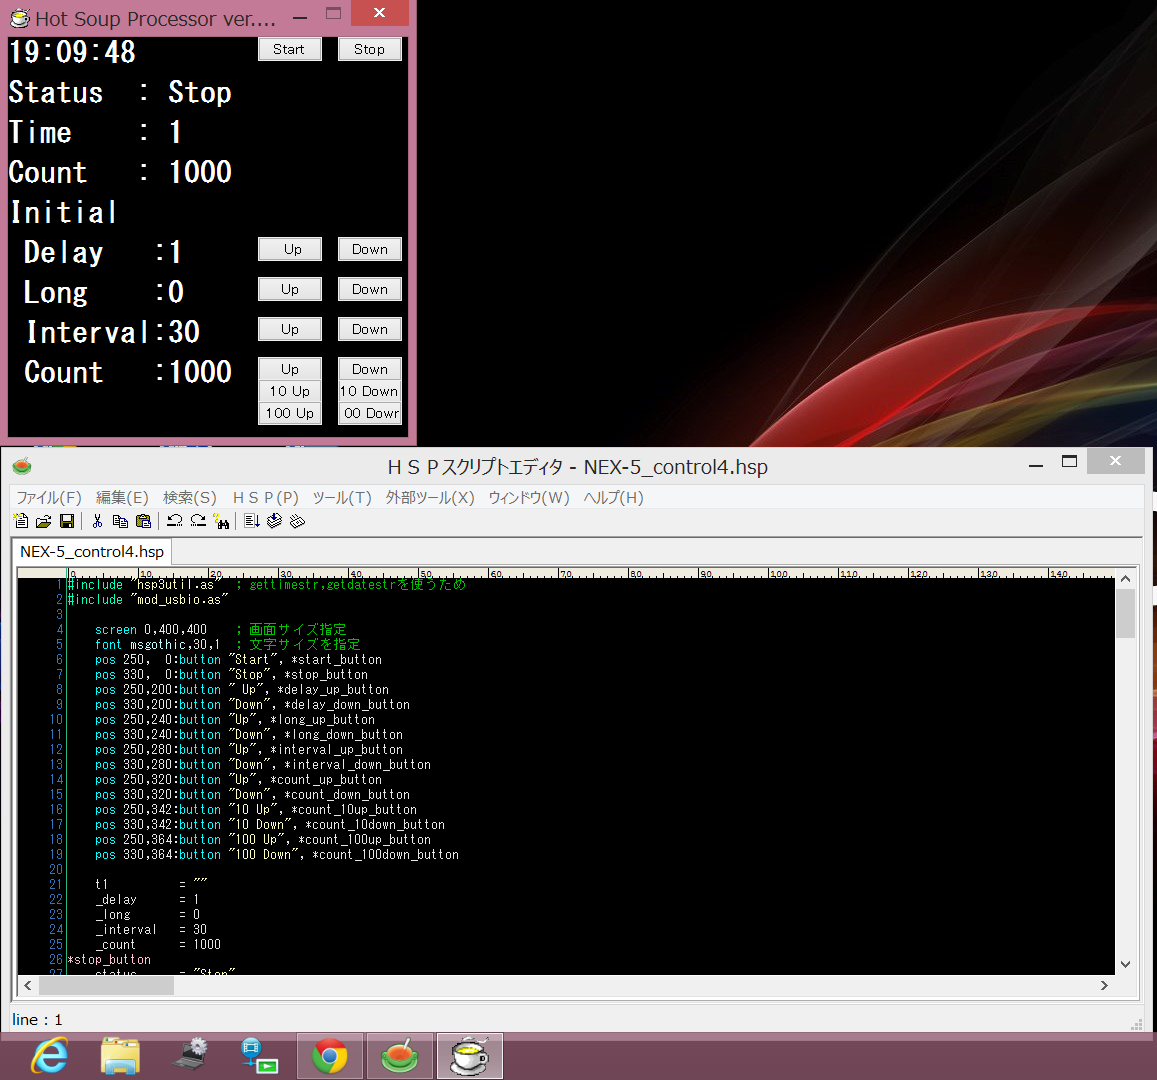Open the HSP(P) menu
The height and width of the screenshot is (1080, 1157).
[x=265, y=497]
